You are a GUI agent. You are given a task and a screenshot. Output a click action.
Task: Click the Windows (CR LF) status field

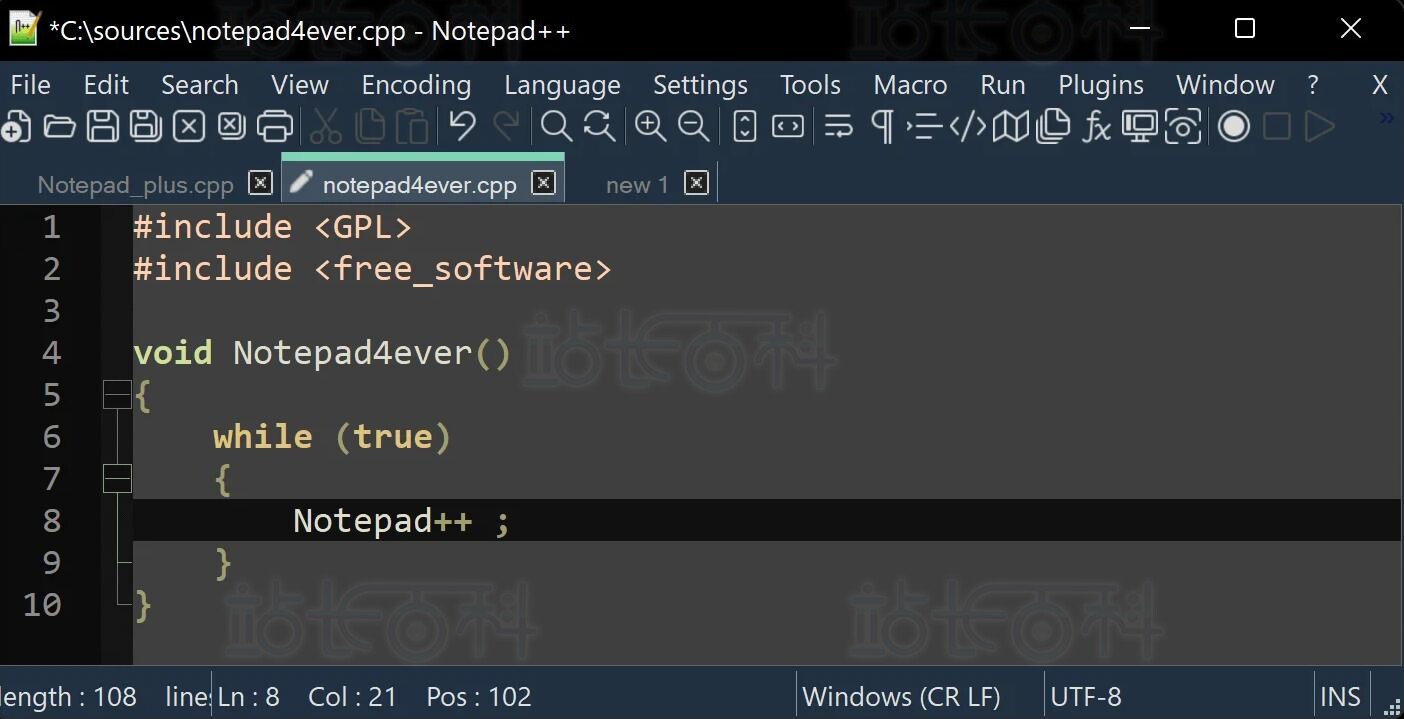coord(901,697)
